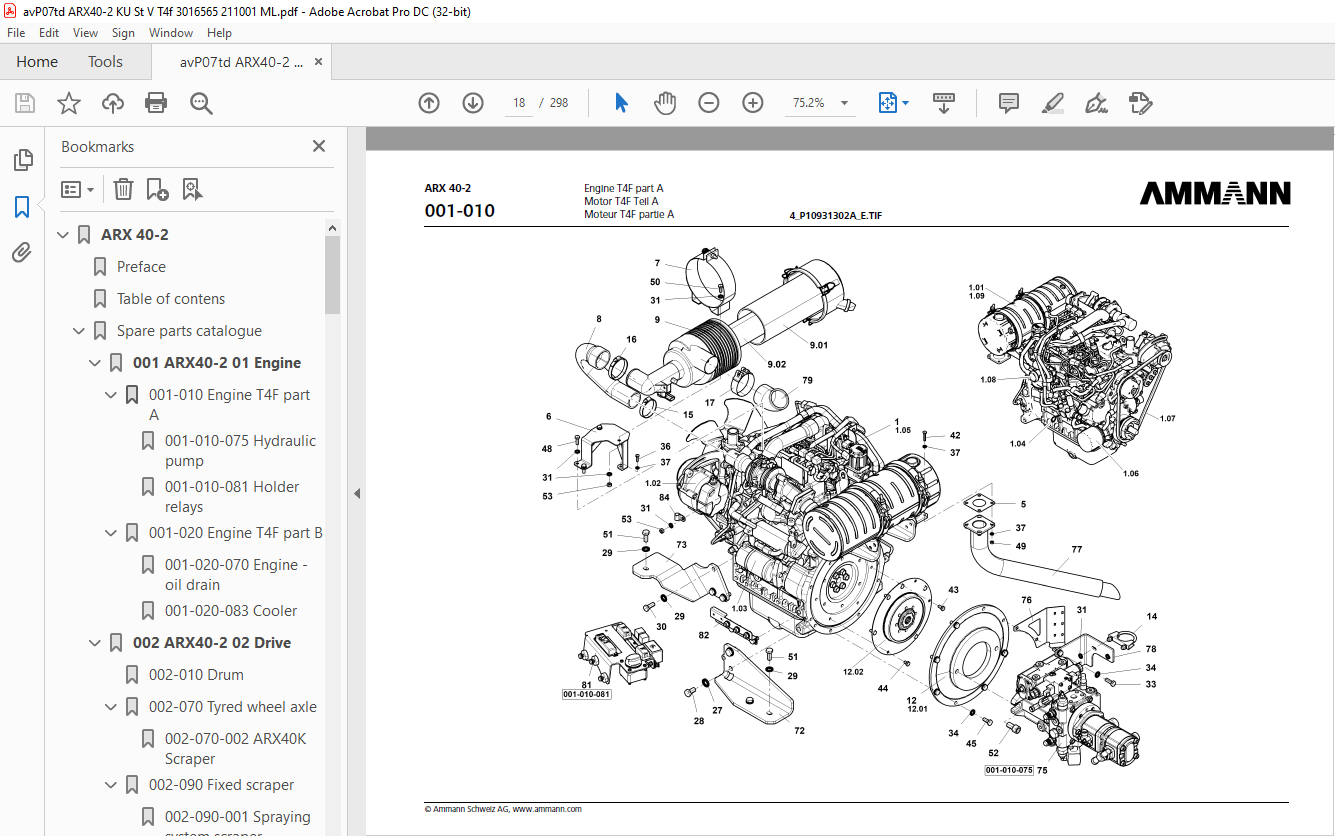Viewport: 1335px width, 836px height.
Task: Open the Window menu
Action: coord(171,33)
